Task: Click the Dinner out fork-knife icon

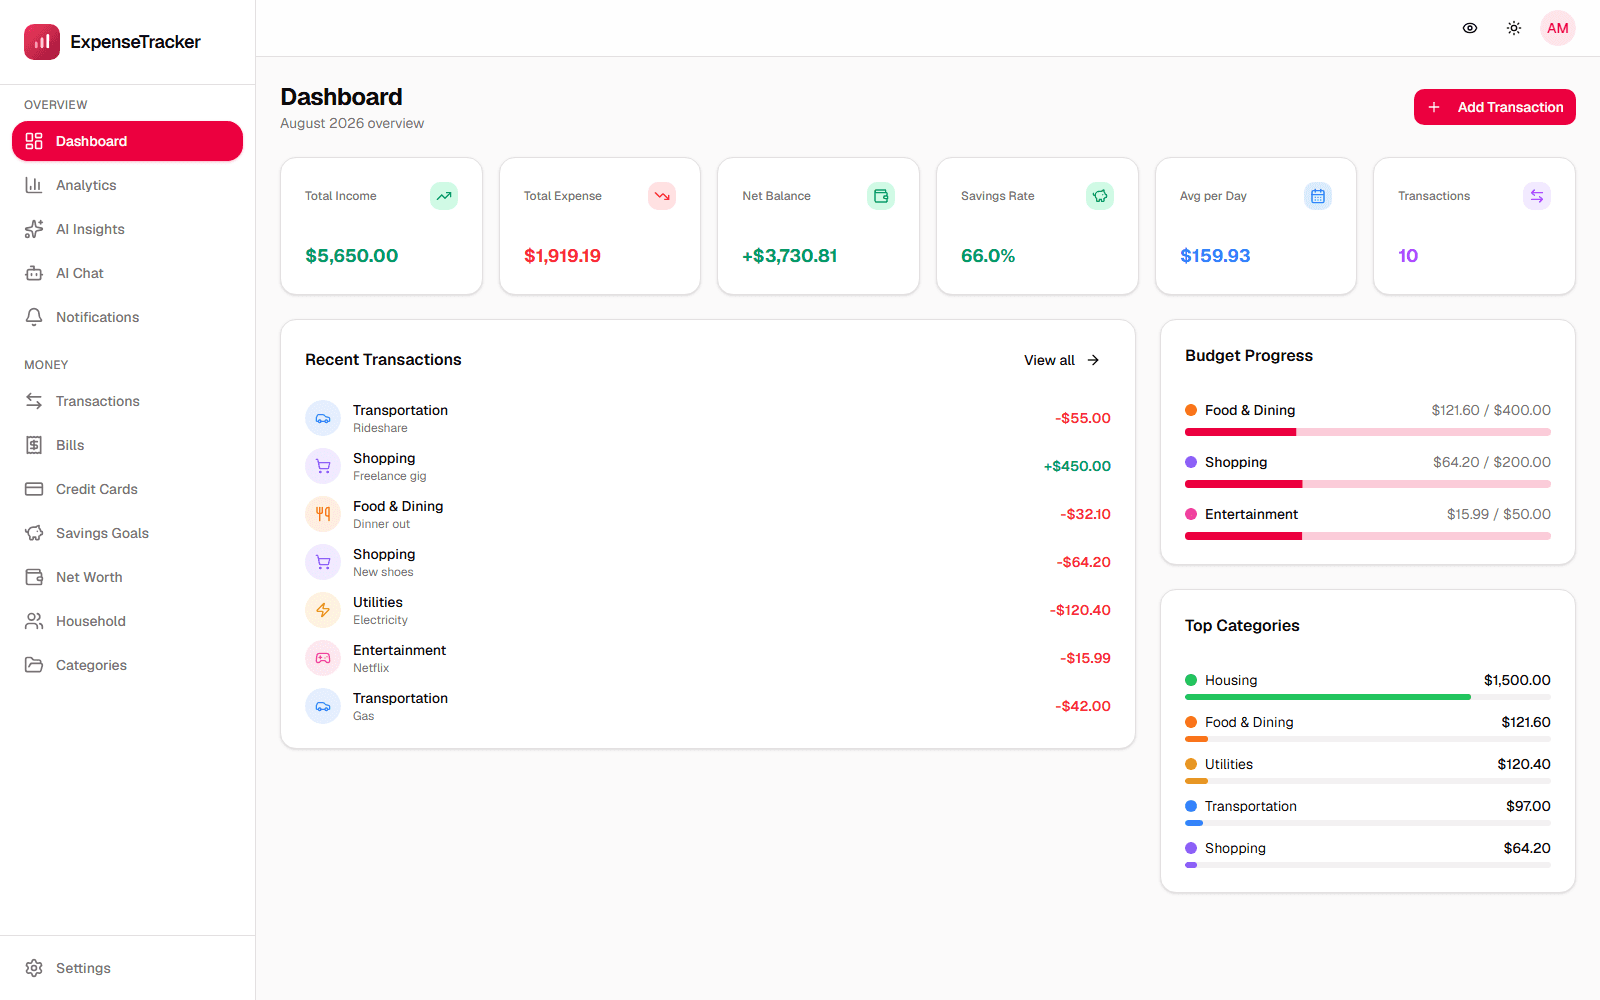Action: tap(323, 514)
